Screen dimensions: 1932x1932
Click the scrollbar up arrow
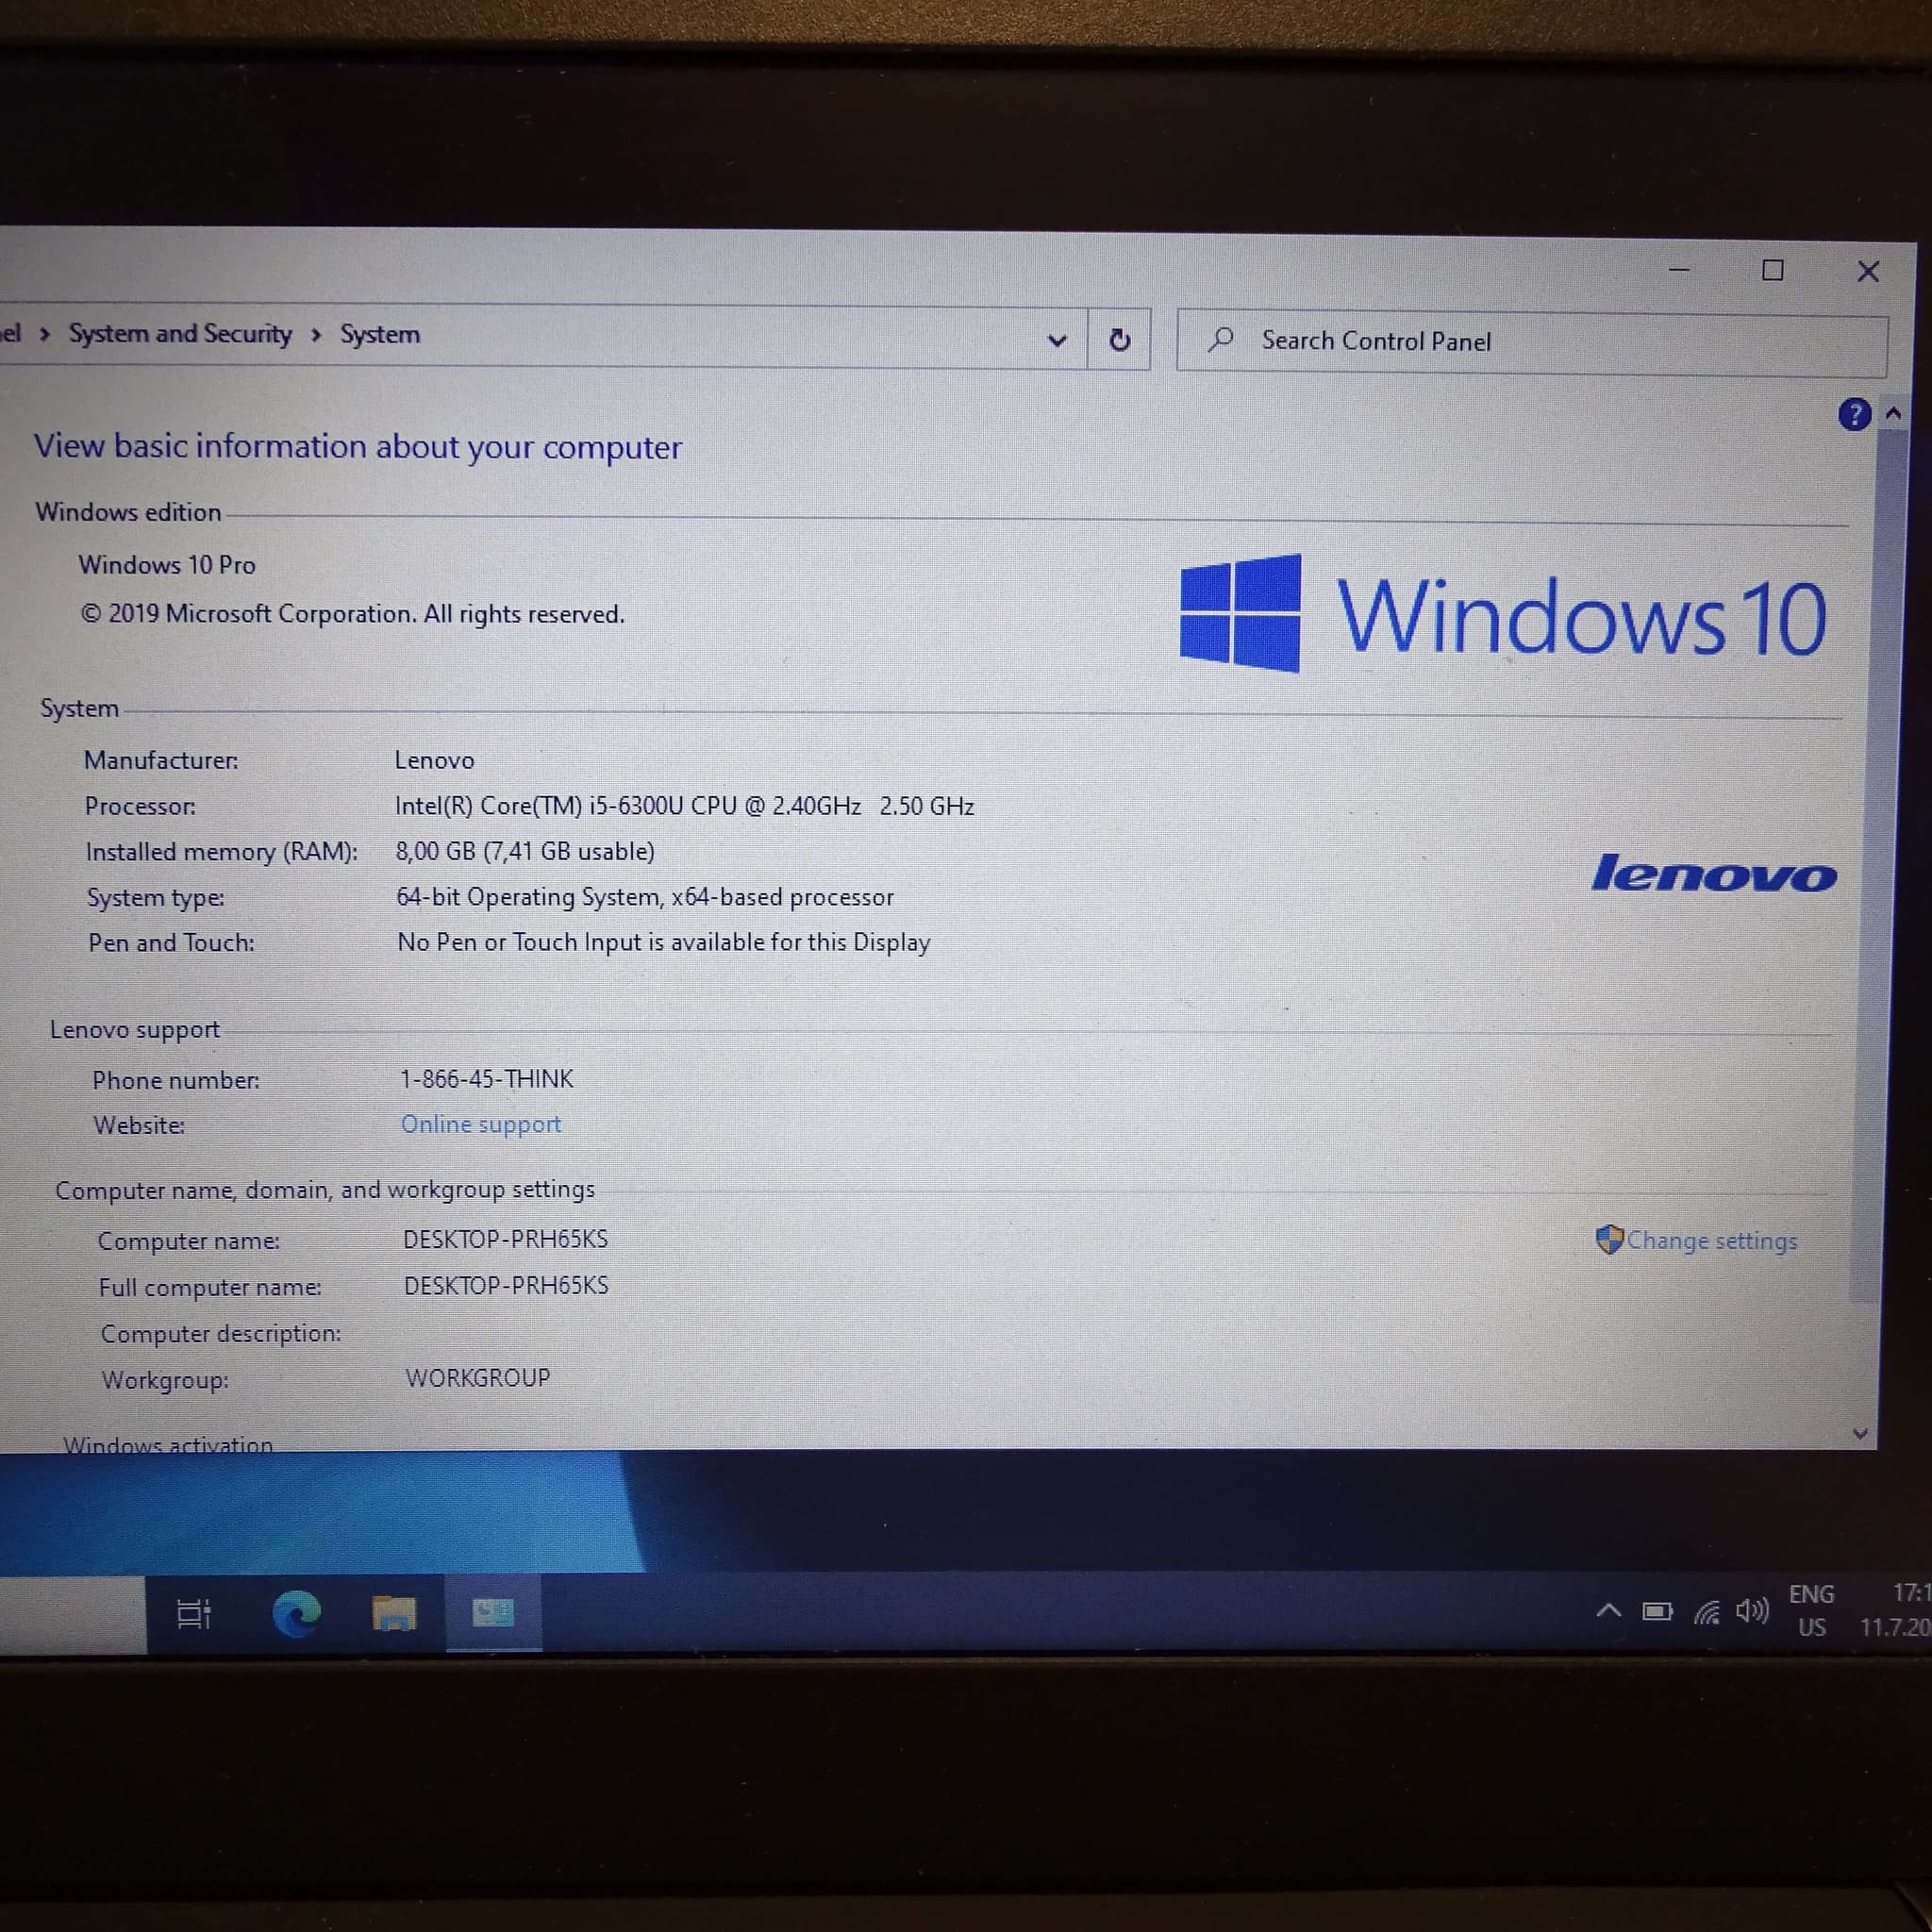(x=1893, y=413)
